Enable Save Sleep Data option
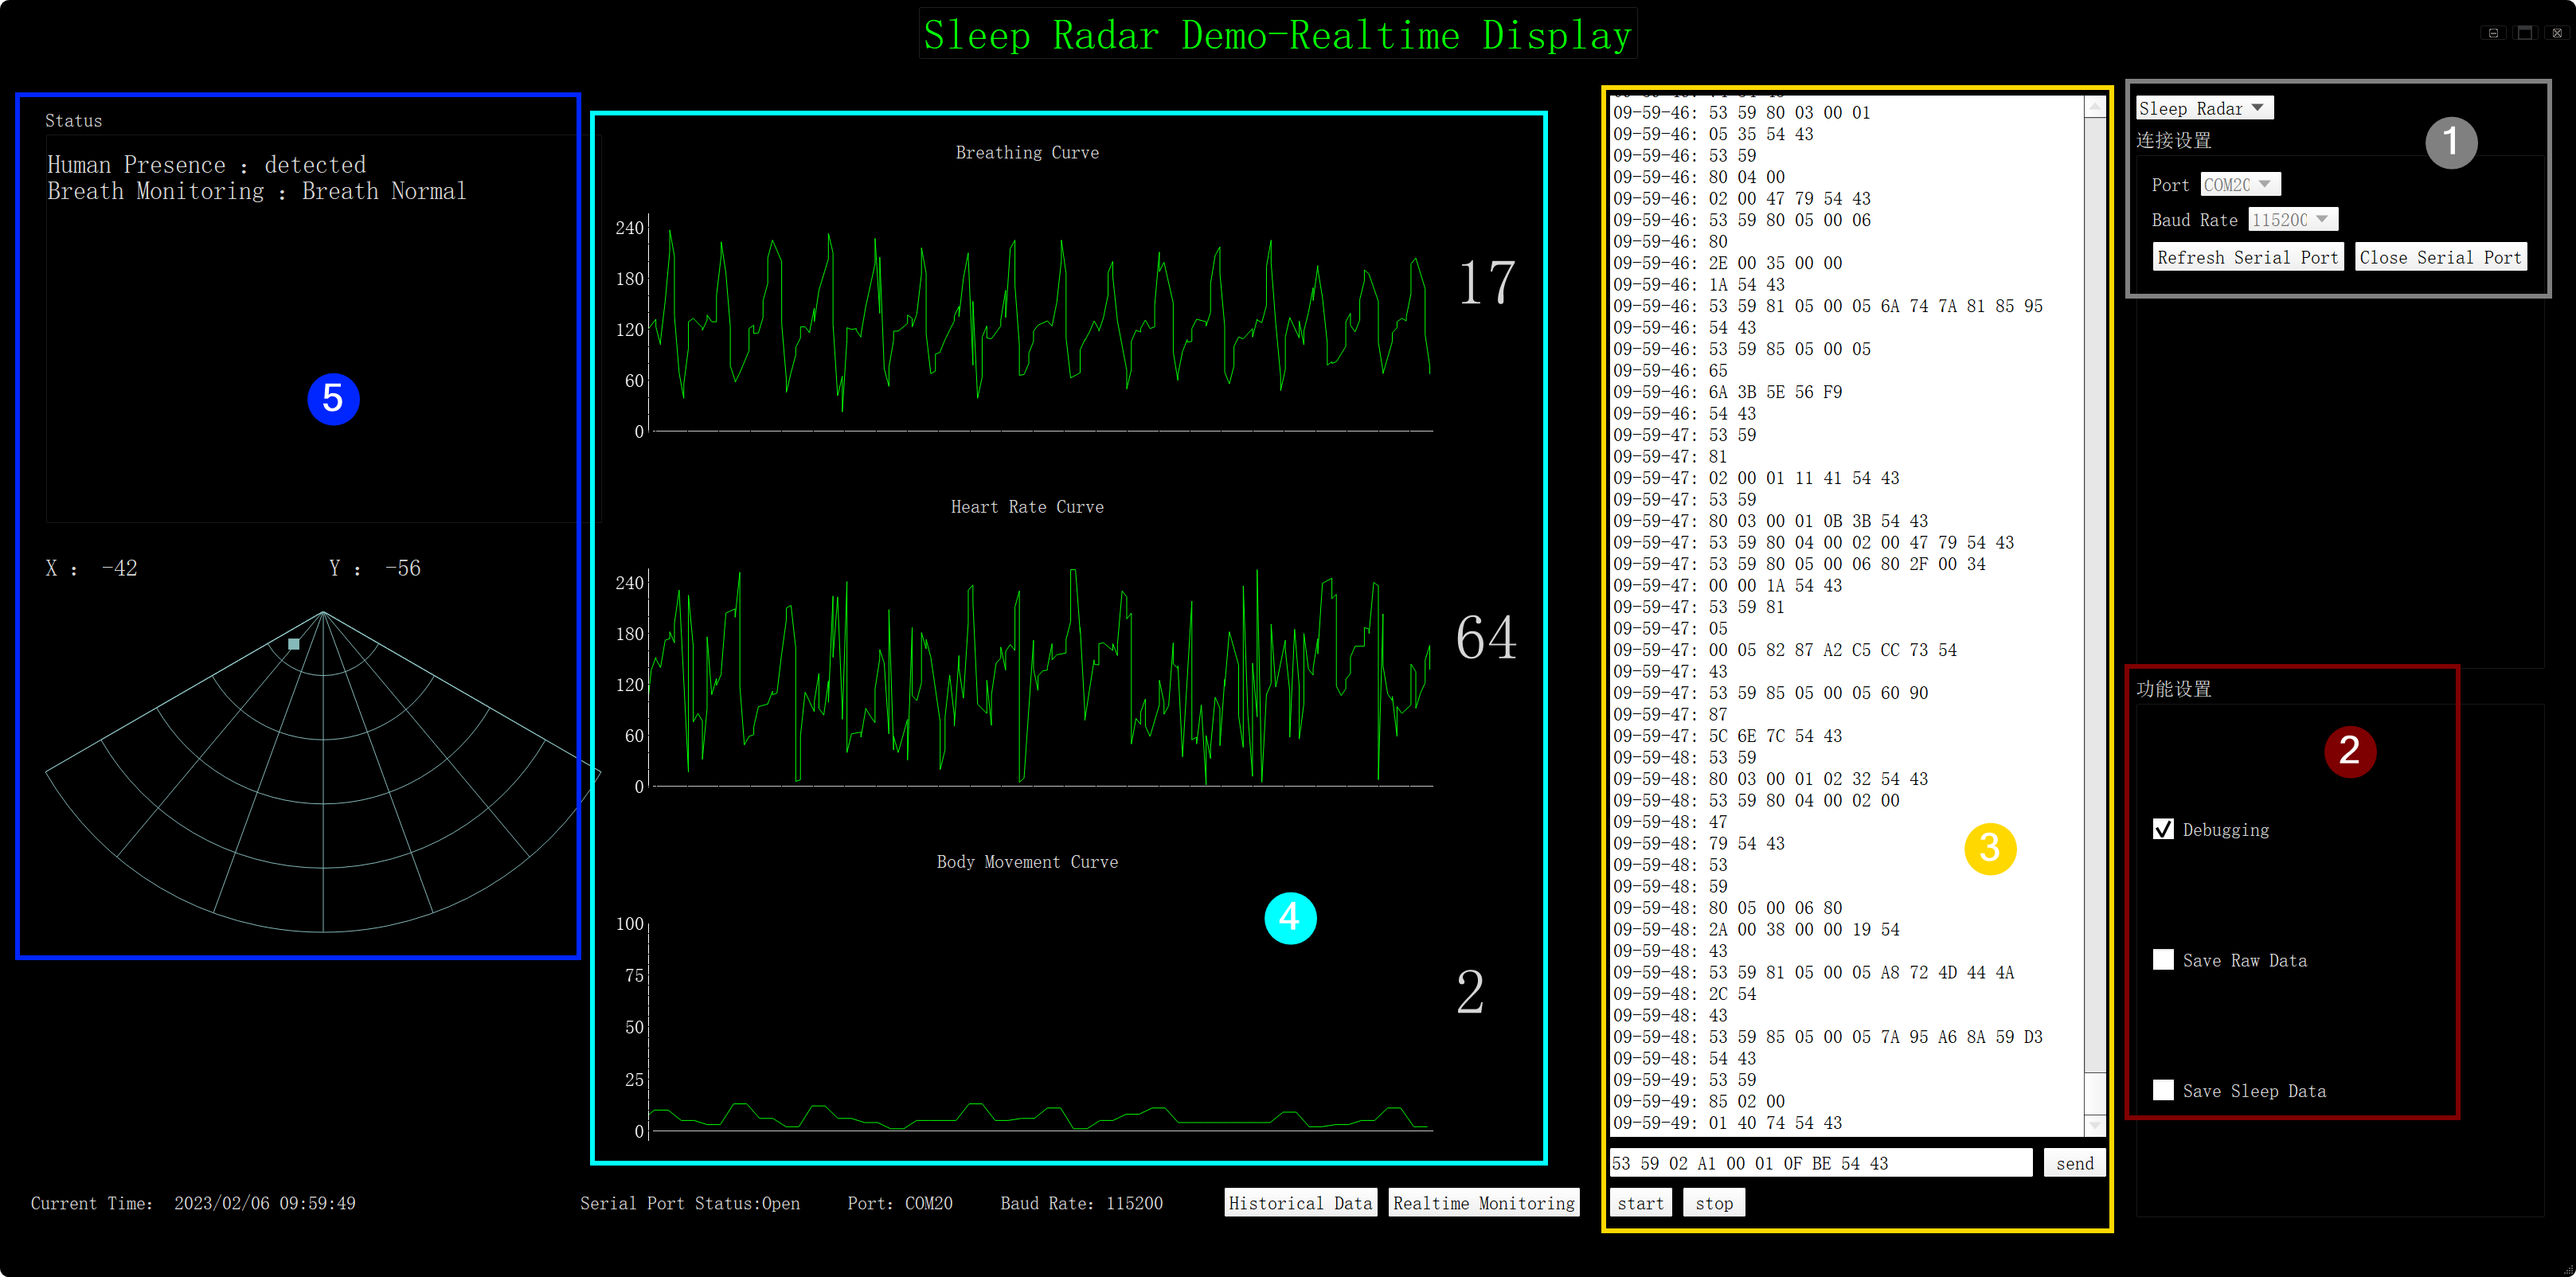Viewport: 2576px width, 1277px height. click(2163, 1090)
